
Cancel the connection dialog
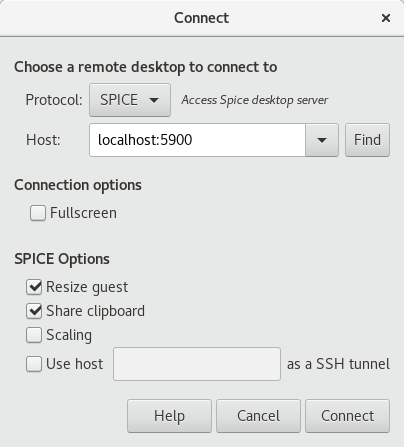(x=258, y=416)
